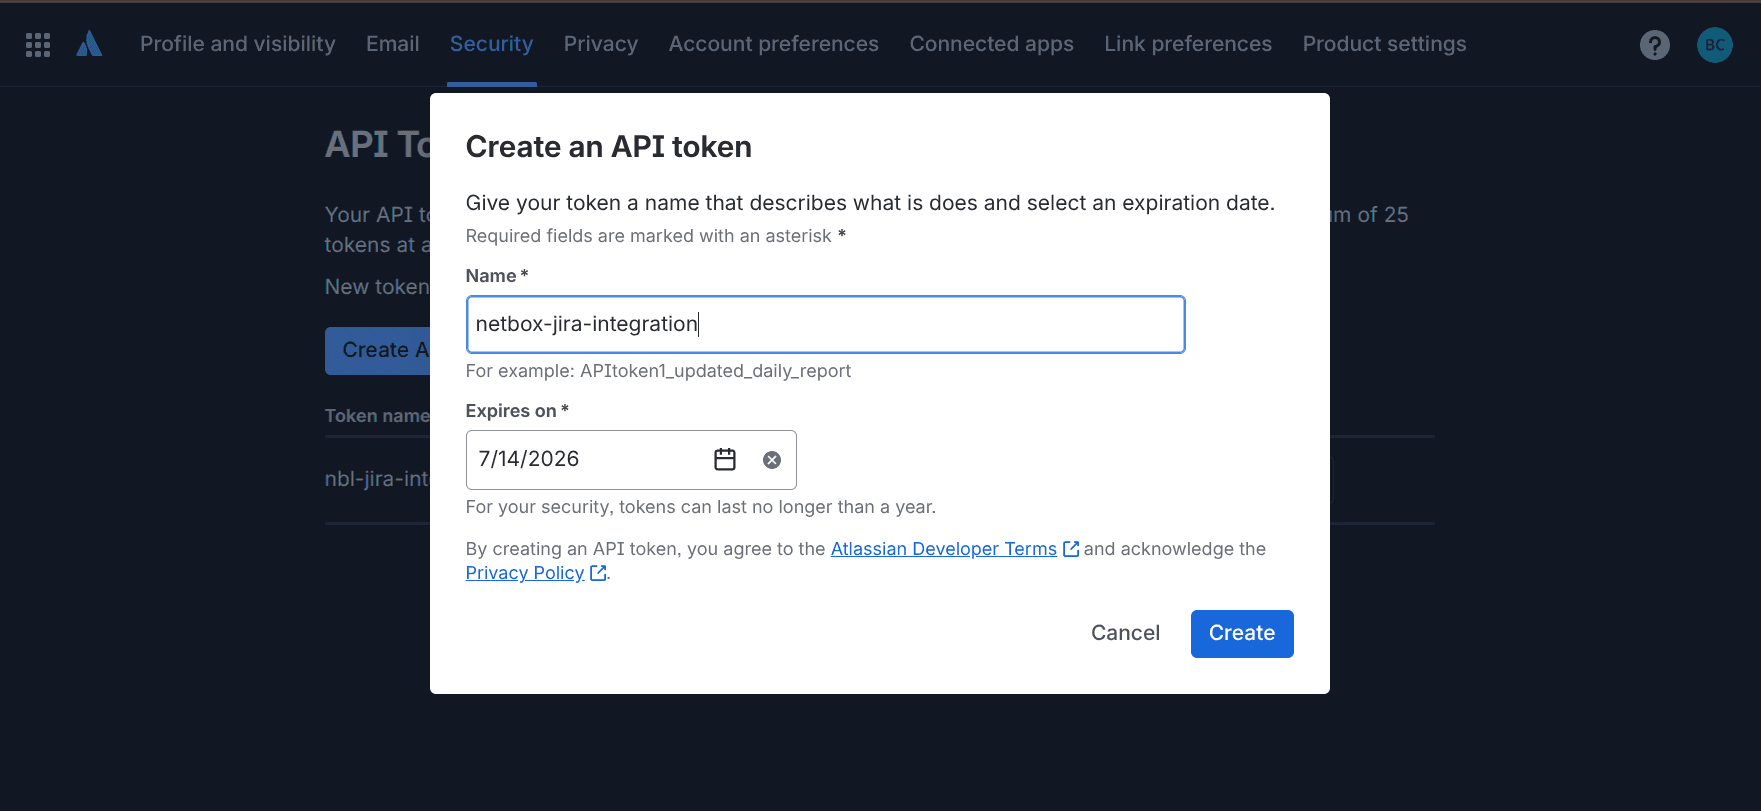The height and width of the screenshot is (811, 1761).
Task: Open the Atlassian Developer Terms link
Action: [x=944, y=549]
